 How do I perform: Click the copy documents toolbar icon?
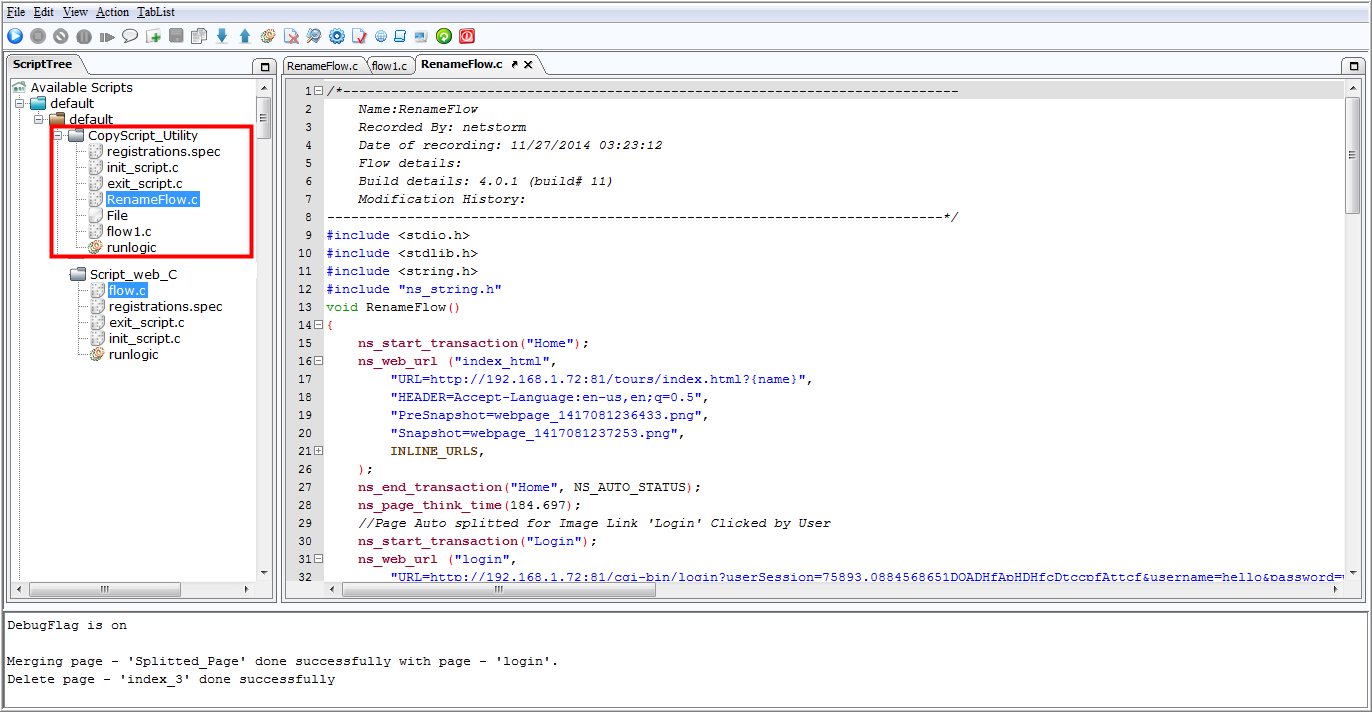(199, 36)
